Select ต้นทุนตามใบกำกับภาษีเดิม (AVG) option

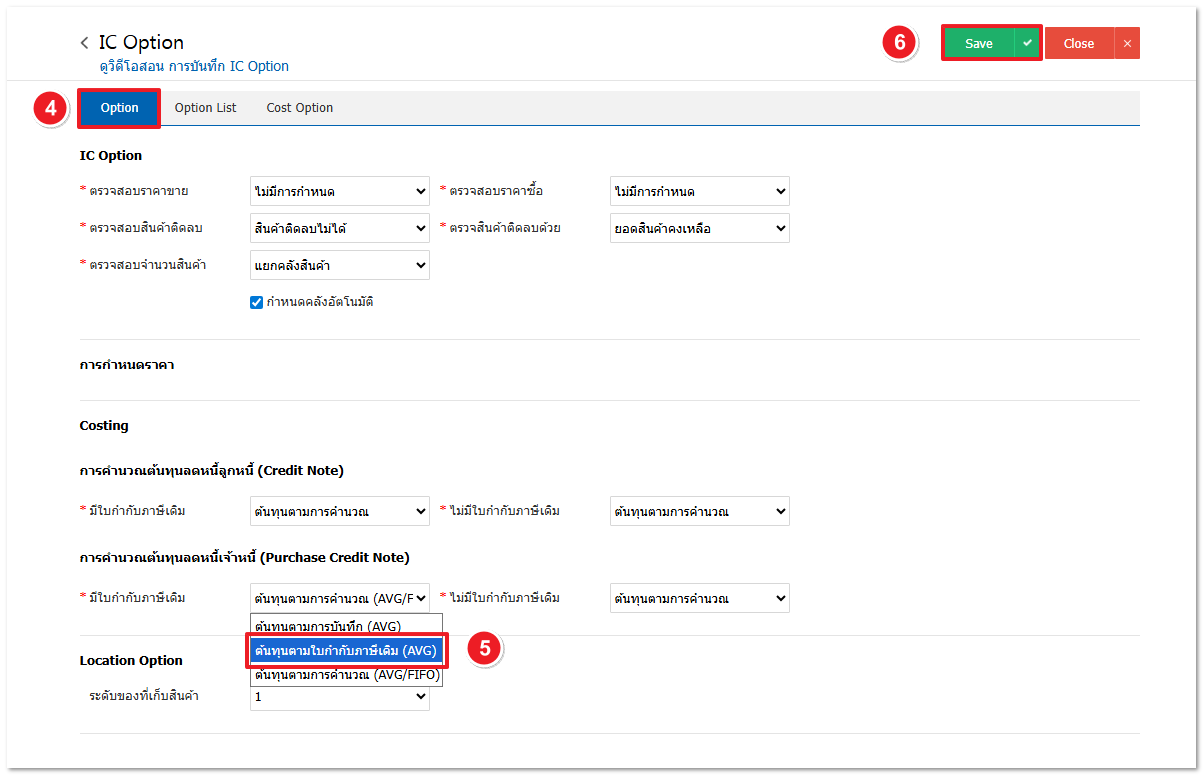pyautogui.click(x=345, y=650)
